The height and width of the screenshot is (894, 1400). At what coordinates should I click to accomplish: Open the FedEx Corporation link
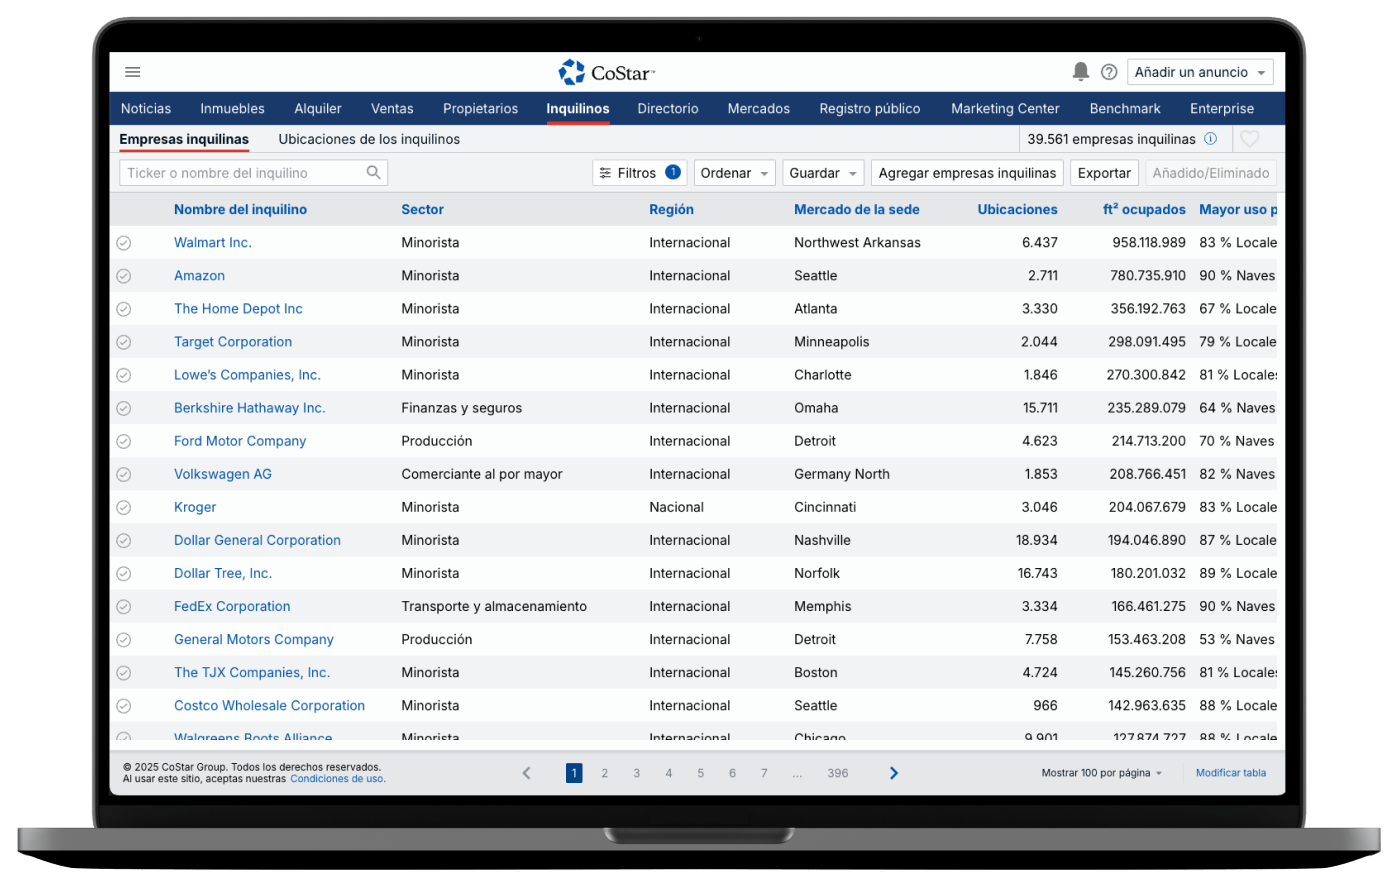pos(232,606)
